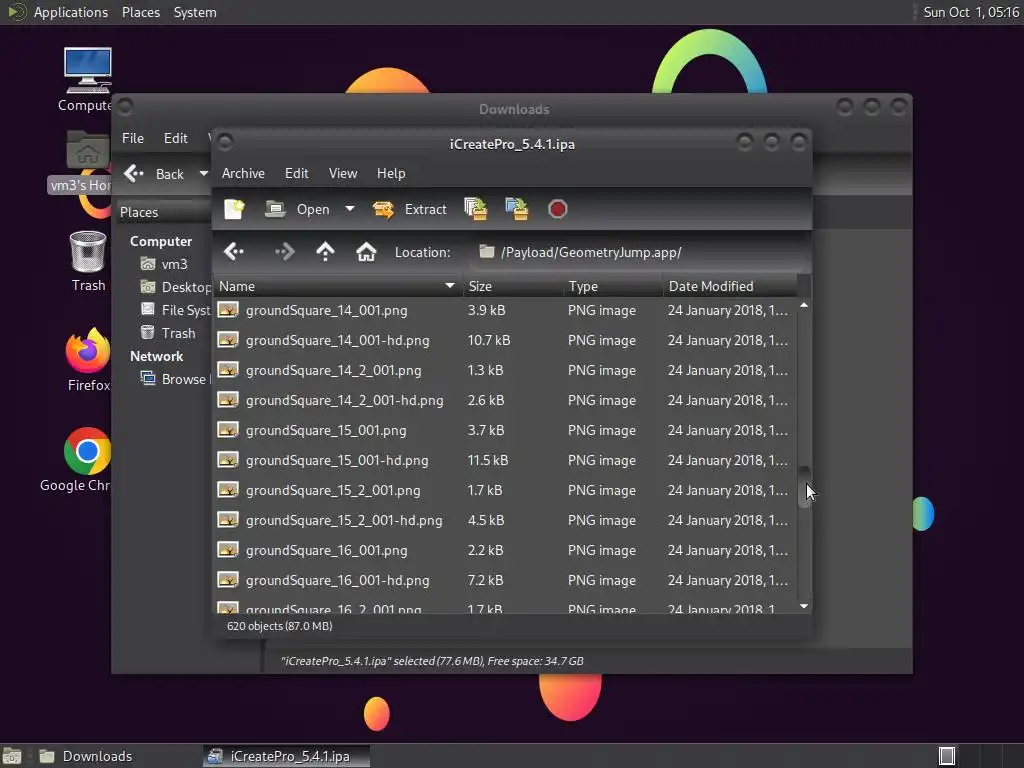
Task: Switch to iCreatePro_5.4.1.ipa taskbar entry
Action: (x=286, y=756)
